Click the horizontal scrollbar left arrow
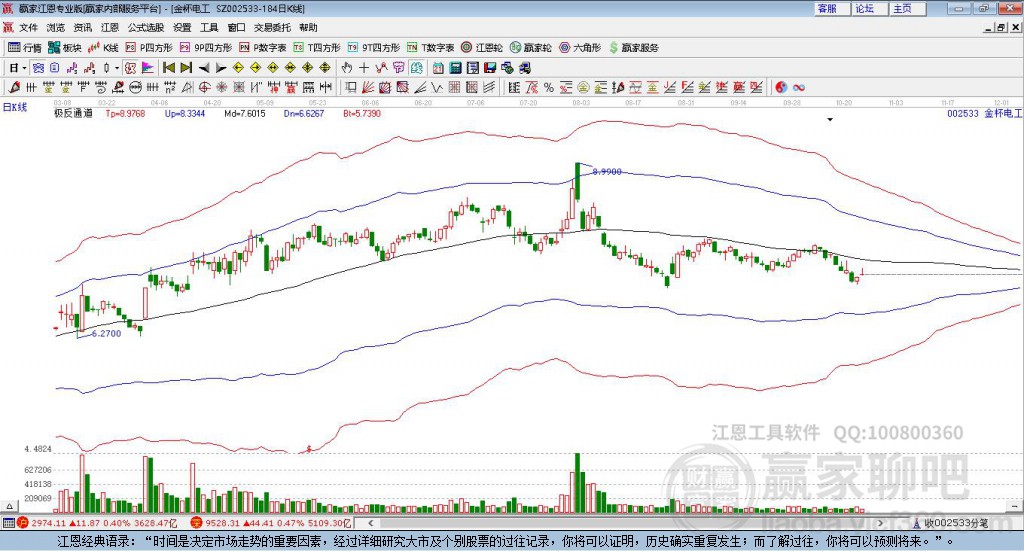1024x551 pixels. click(x=370, y=523)
